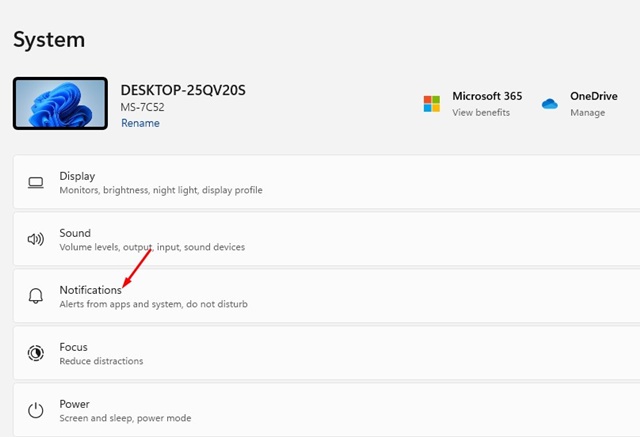Click the Microsoft 365 title text
Screen dimensions: 640x437
click(487, 96)
